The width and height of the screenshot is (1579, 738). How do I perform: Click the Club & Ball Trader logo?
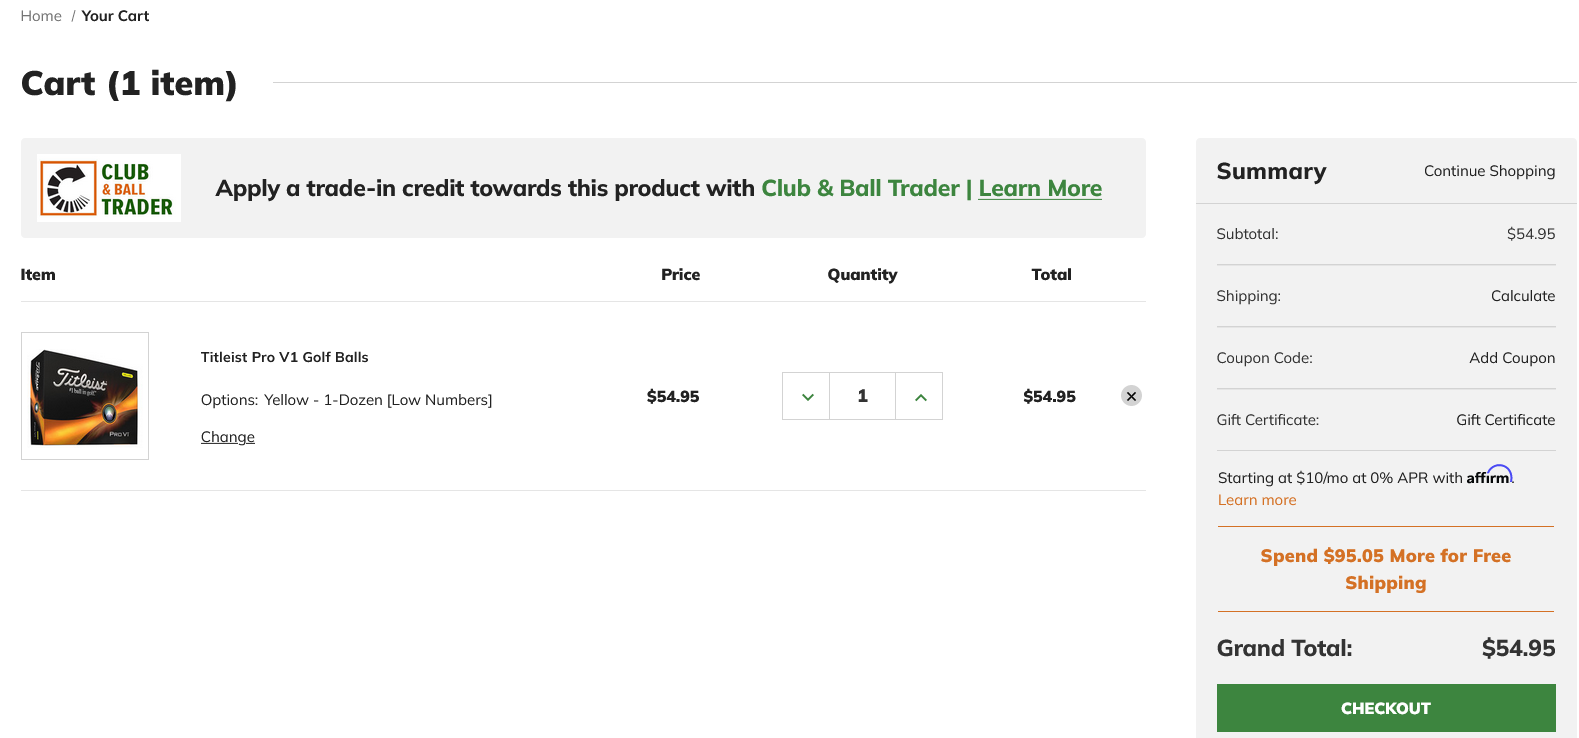coord(109,188)
